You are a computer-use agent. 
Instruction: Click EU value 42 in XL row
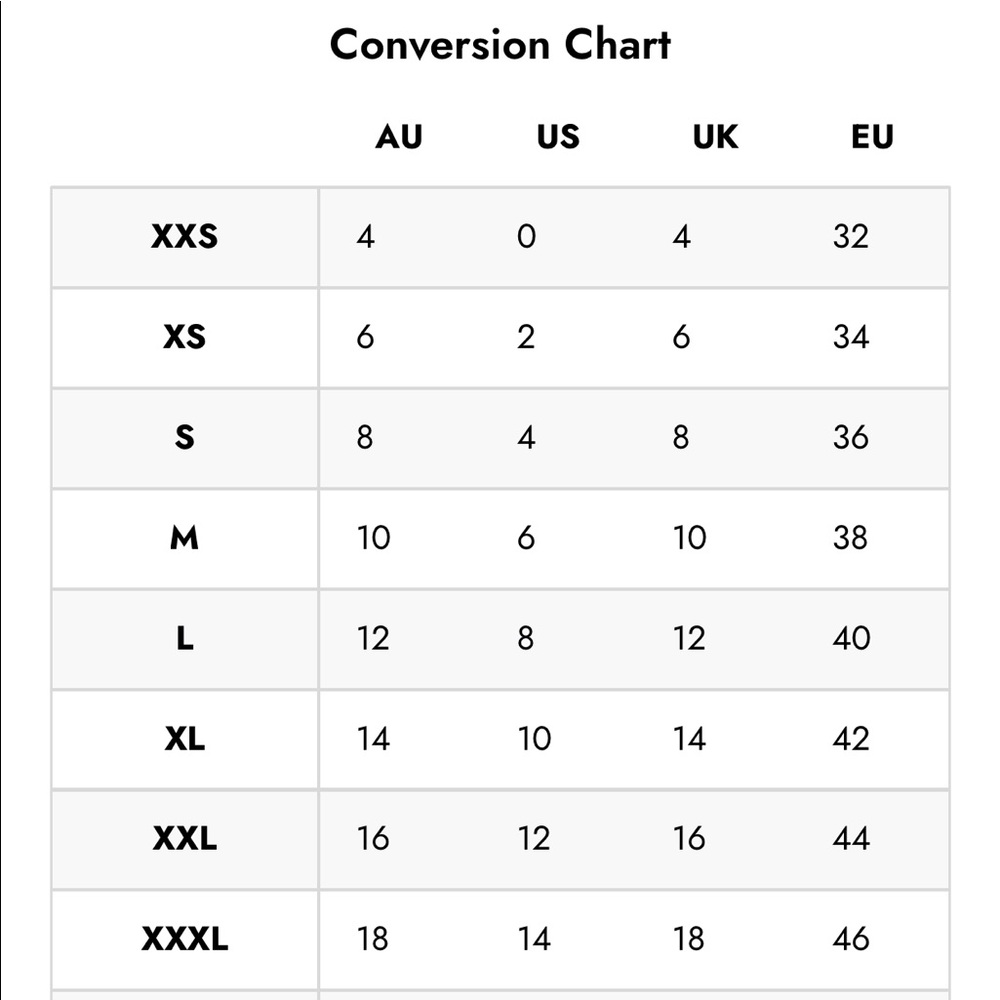pyautogui.click(x=851, y=739)
